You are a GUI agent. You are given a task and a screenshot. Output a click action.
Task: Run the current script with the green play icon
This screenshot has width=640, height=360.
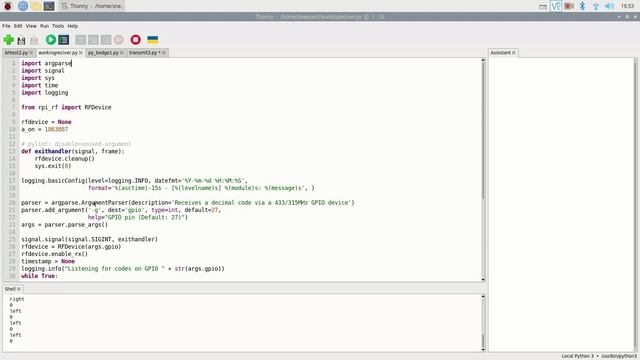[x=51, y=40]
